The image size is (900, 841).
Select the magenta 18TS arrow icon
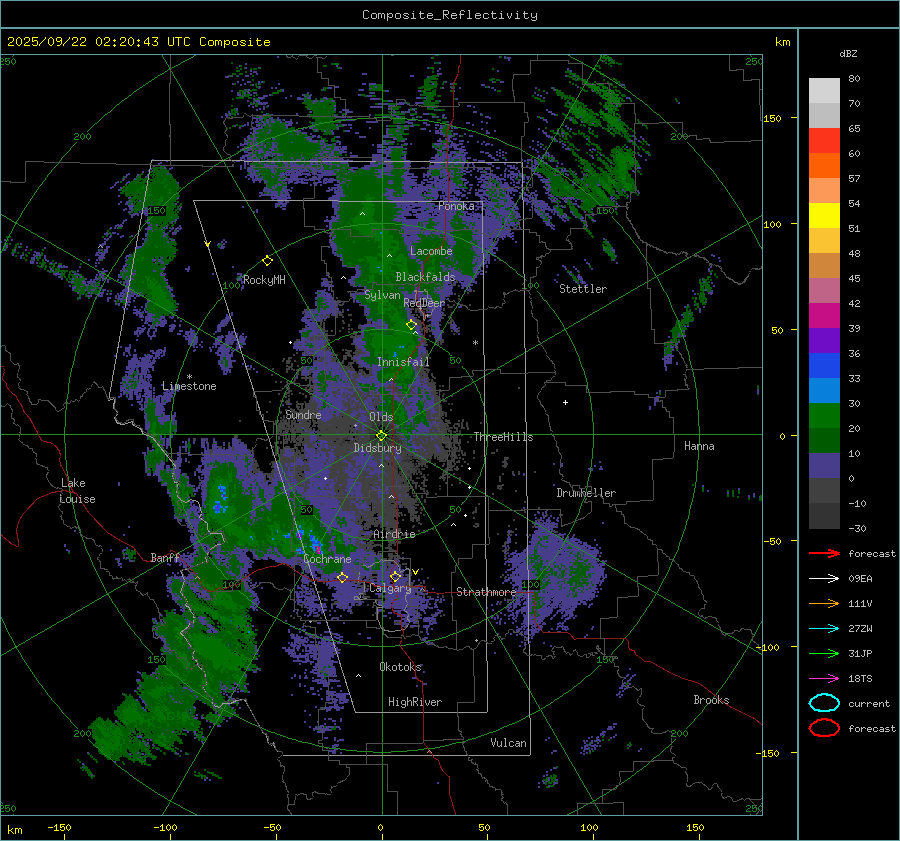[x=824, y=678]
